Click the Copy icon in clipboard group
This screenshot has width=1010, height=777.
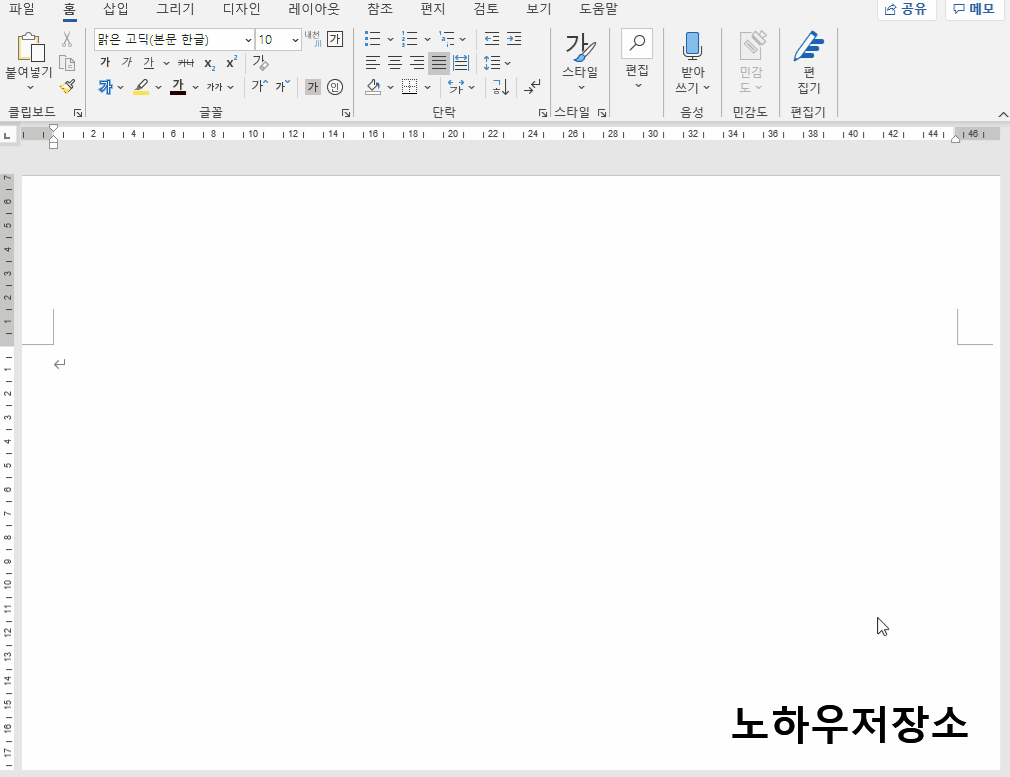pos(67,63)
